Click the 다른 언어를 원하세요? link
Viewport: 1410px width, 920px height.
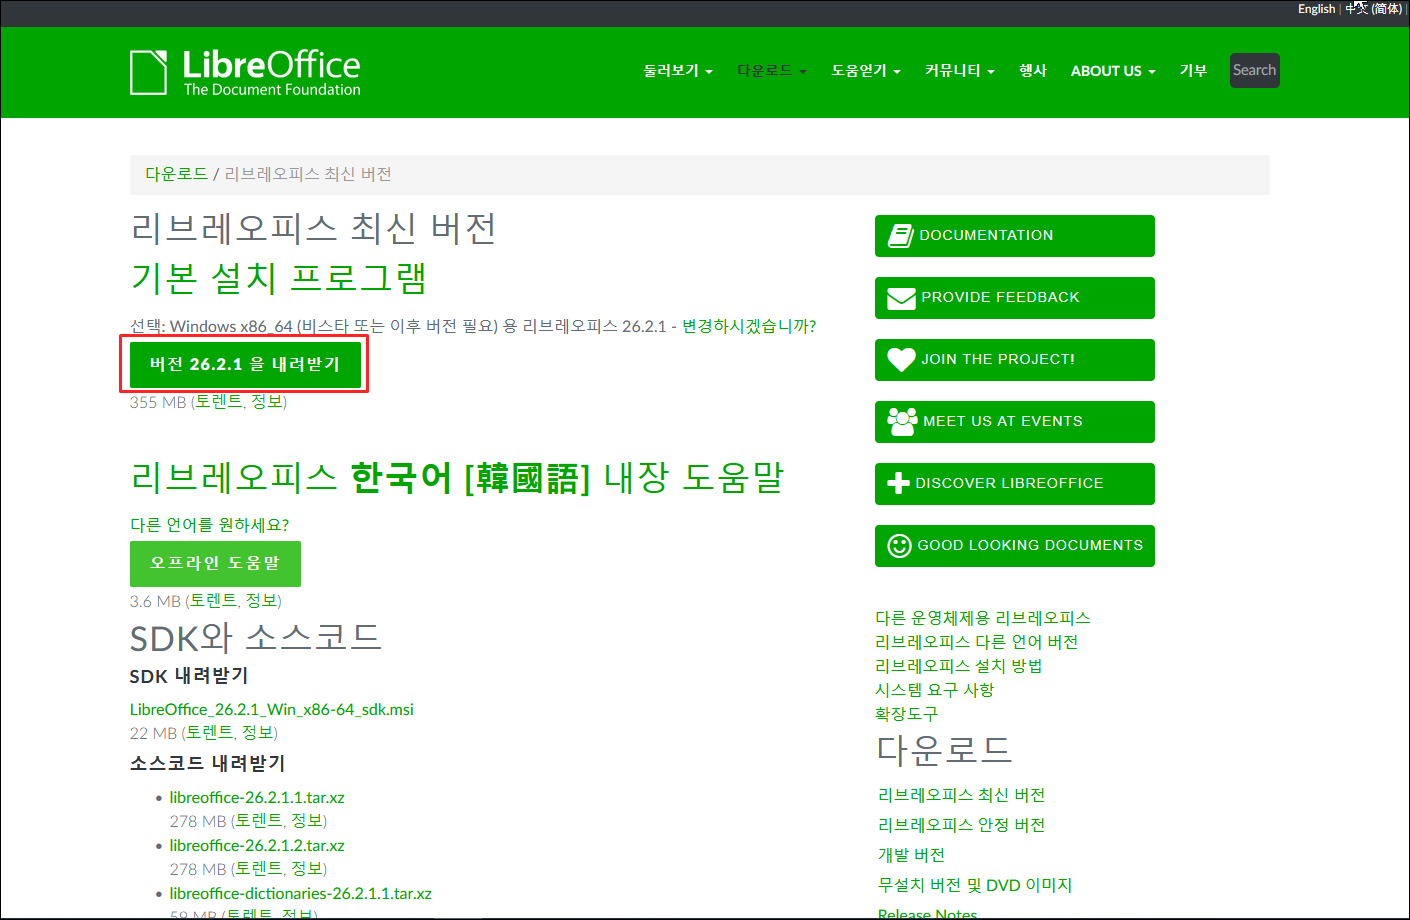209,525
